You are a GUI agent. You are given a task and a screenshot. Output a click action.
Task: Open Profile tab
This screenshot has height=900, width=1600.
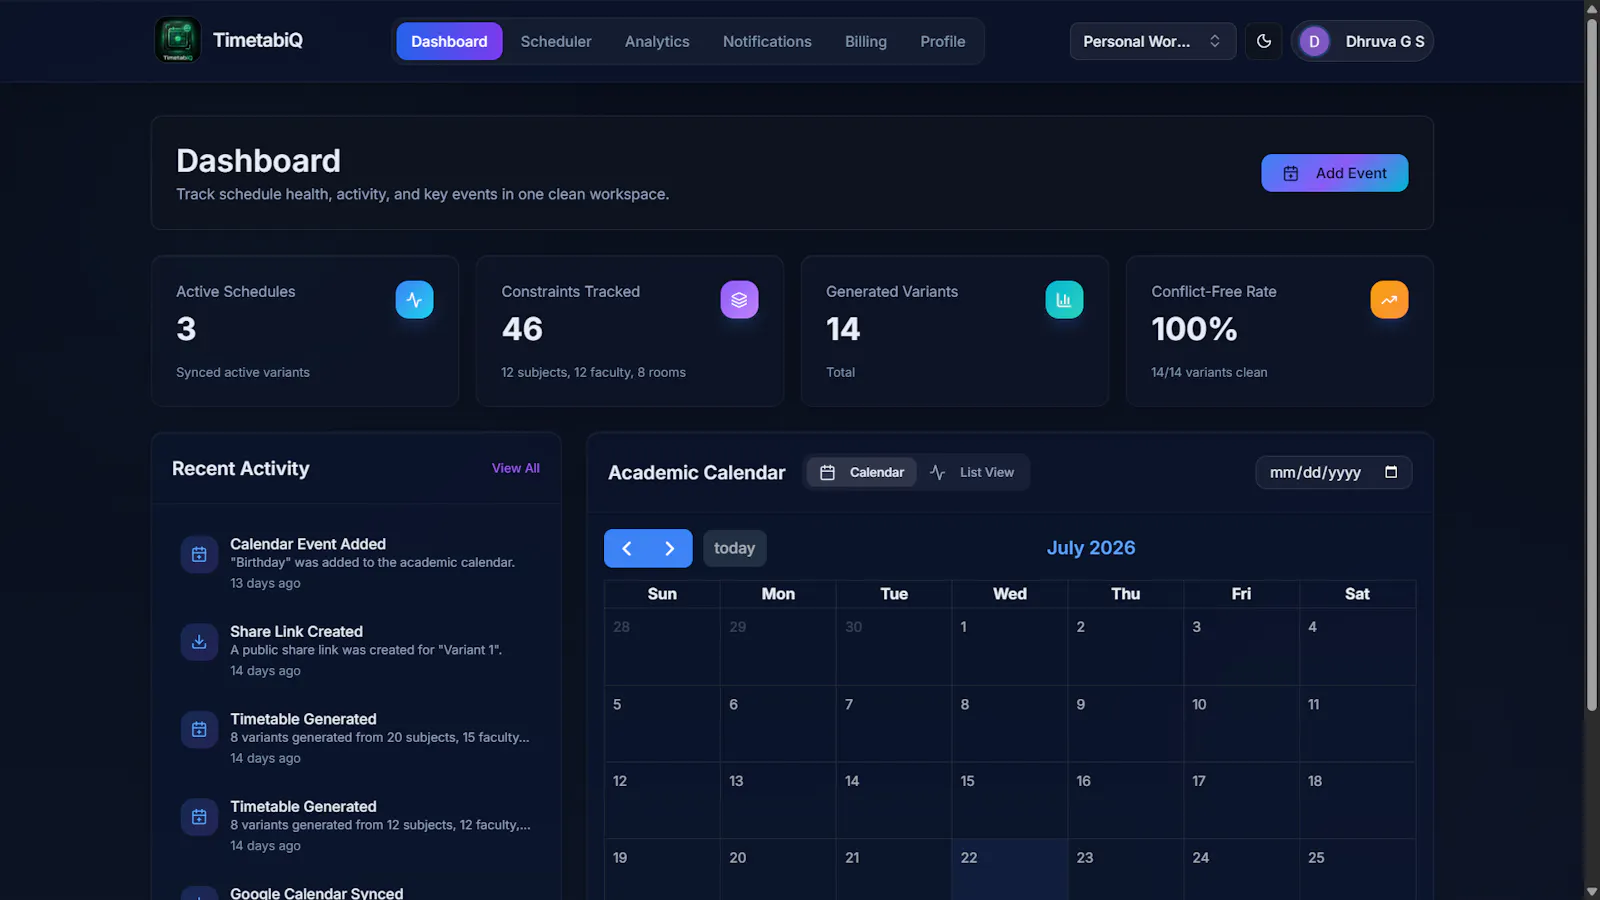click(943, 41)
